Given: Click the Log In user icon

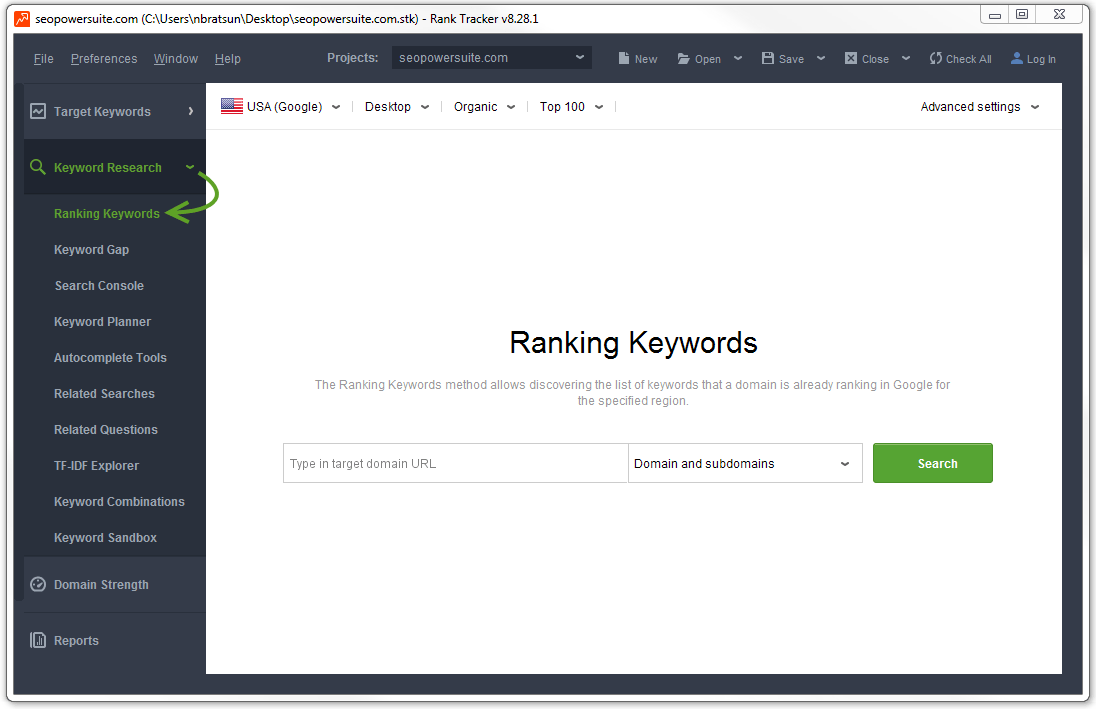Looking at the screenshot, I should click(x=1017, y=58).
